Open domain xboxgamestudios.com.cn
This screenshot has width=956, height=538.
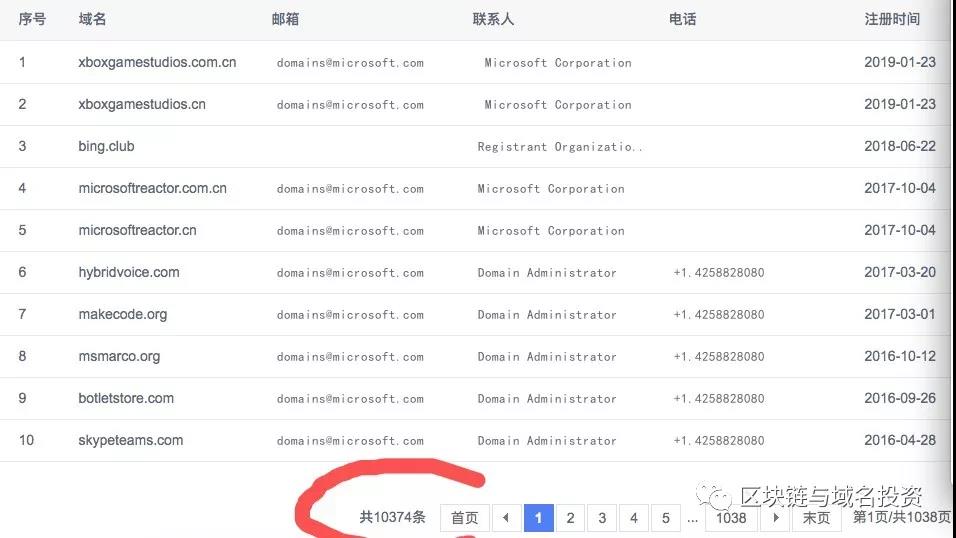coord(157,62)
